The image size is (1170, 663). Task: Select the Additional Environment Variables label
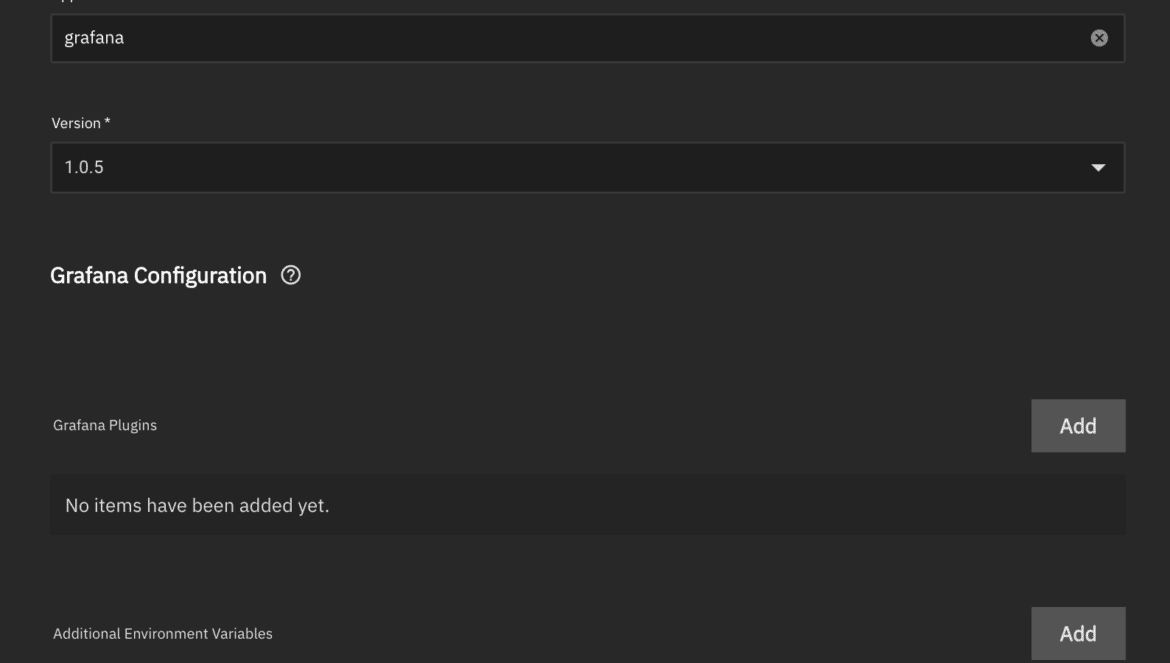[x=162, y=633]
